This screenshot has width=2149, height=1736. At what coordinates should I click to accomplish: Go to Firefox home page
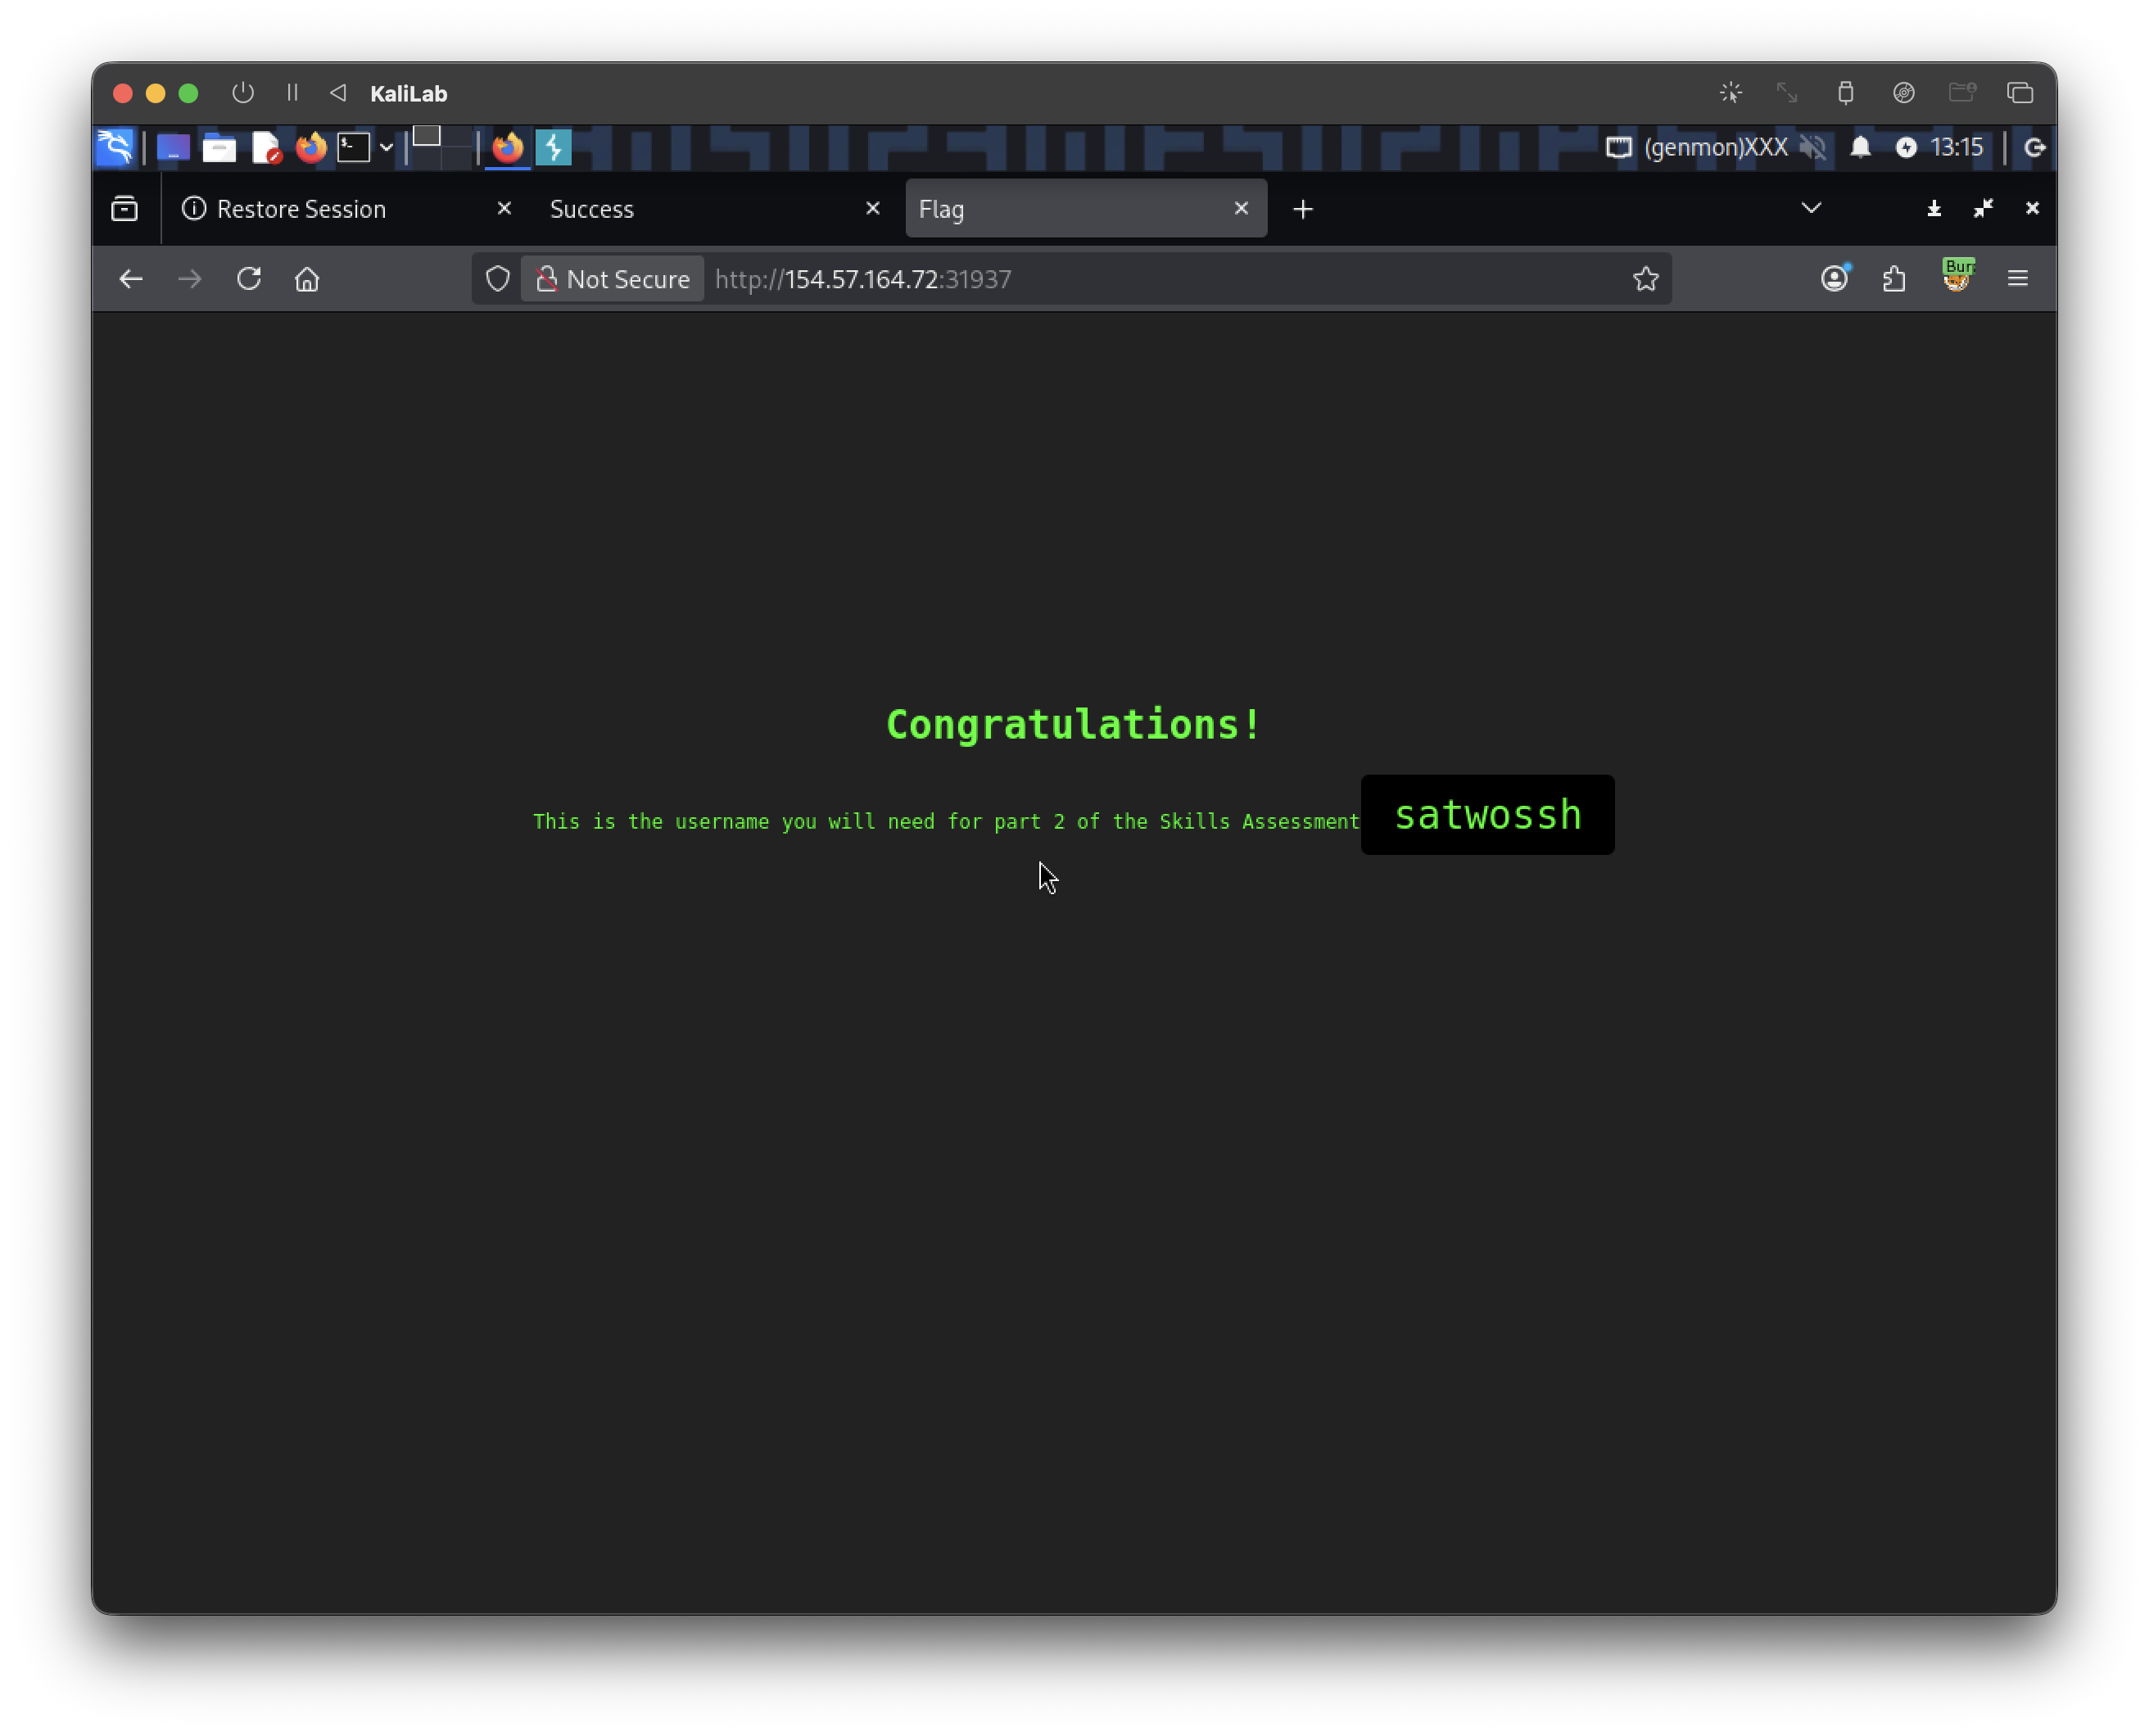coord(307,279)
